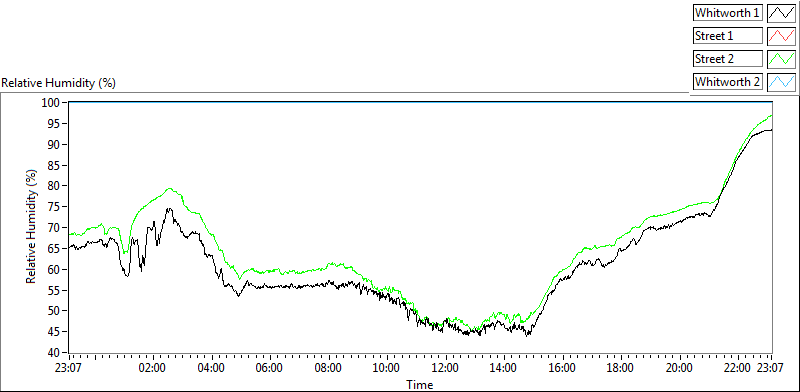Select the Whitworth 1 legend label
The height and width of the screenshot is (392, 800).
coord(728,13)
